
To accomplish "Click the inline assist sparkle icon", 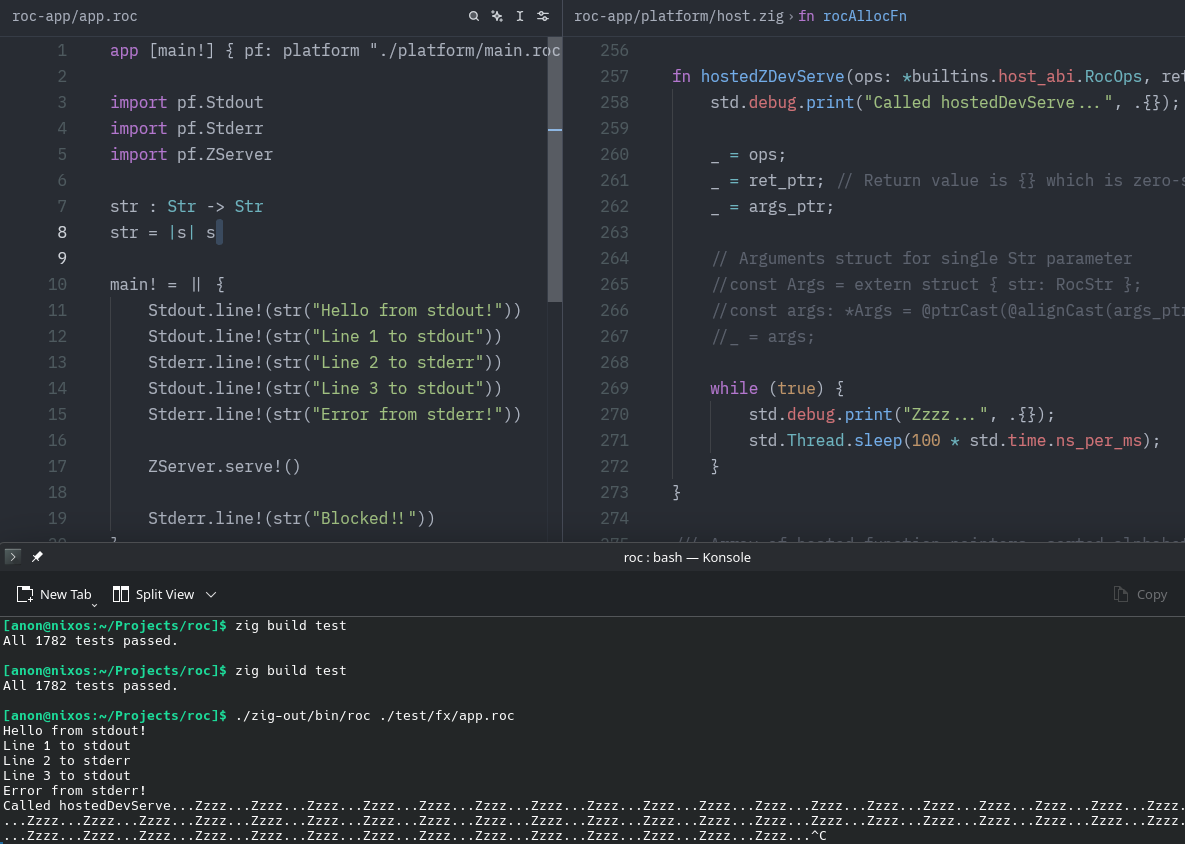I will [496, 17].
